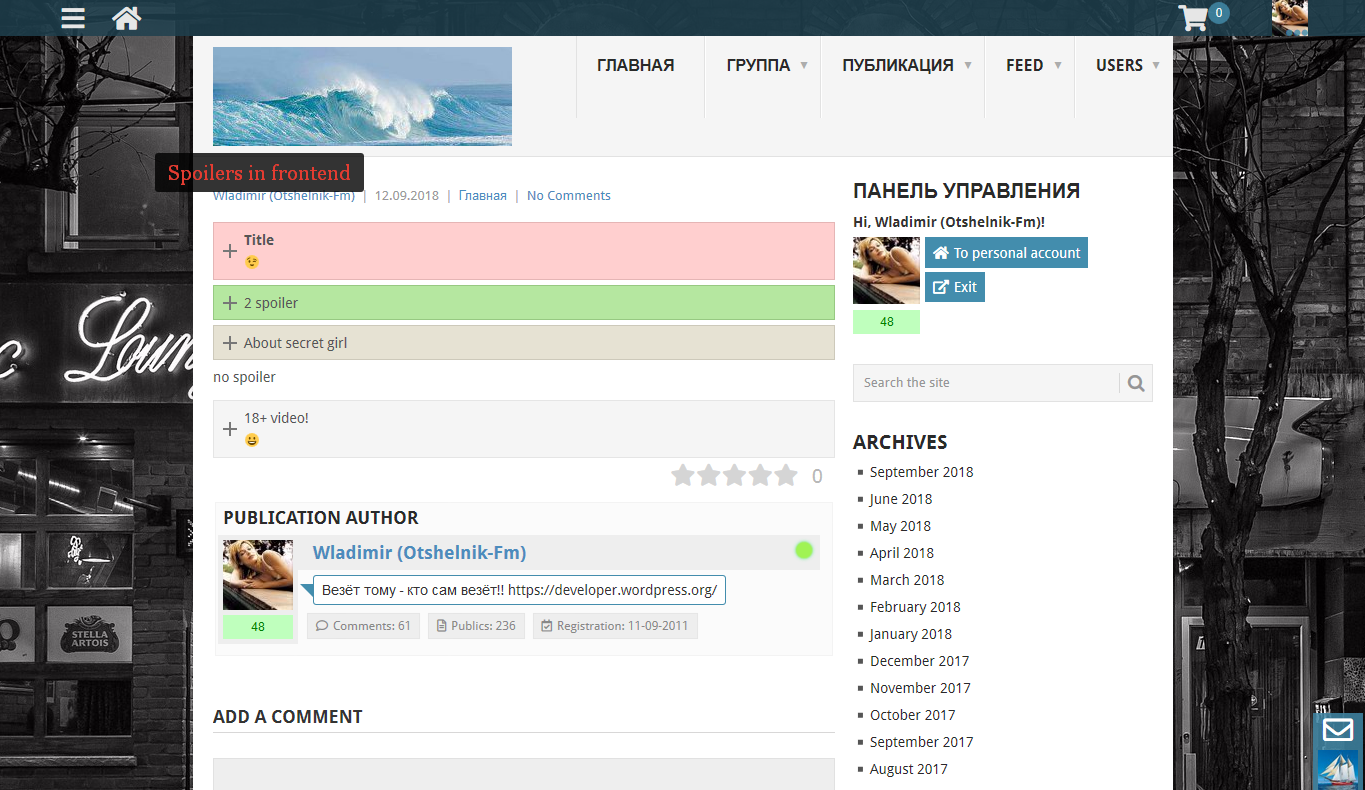The height and width of the screenshot is (790, 1365).
Task: Click the search magnifier icon
Action: (x=1136, y=383)
